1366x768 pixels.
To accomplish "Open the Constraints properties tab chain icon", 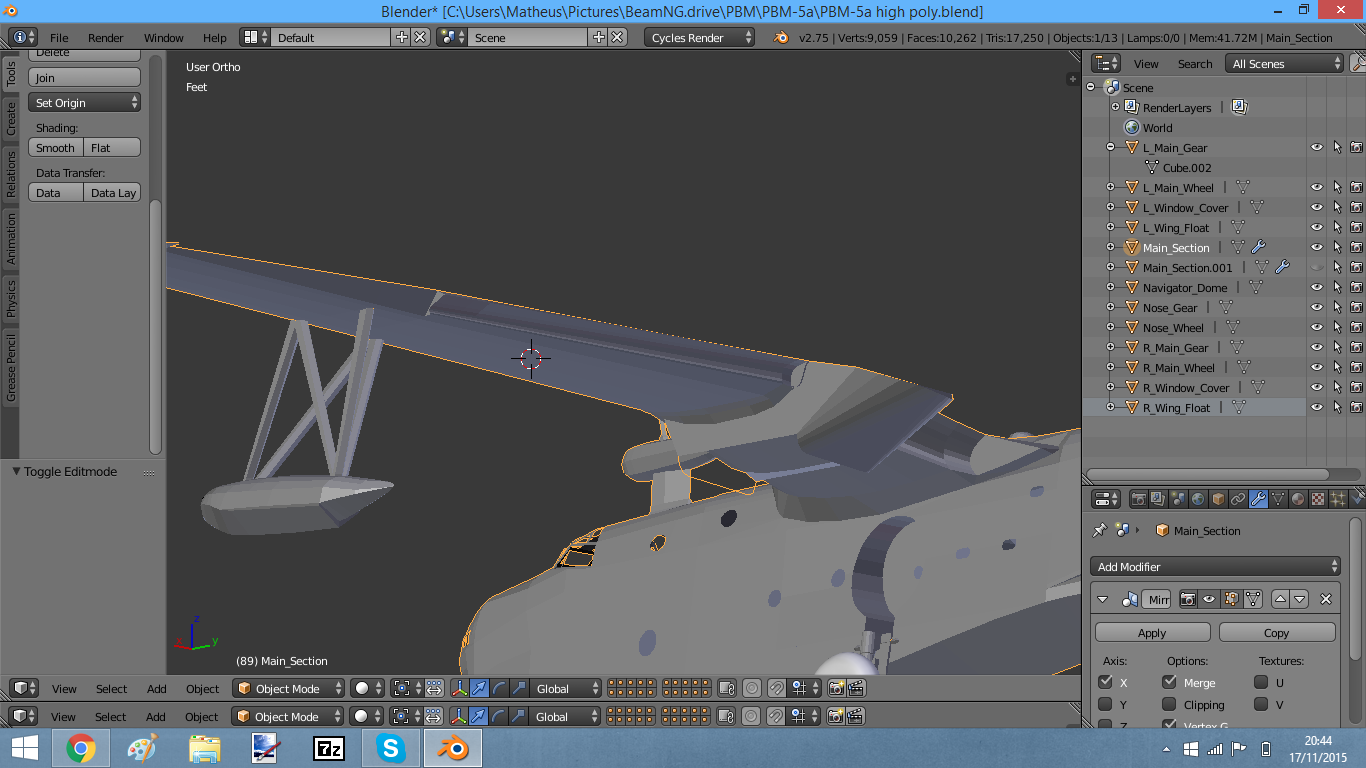I will coord(1238,498).
